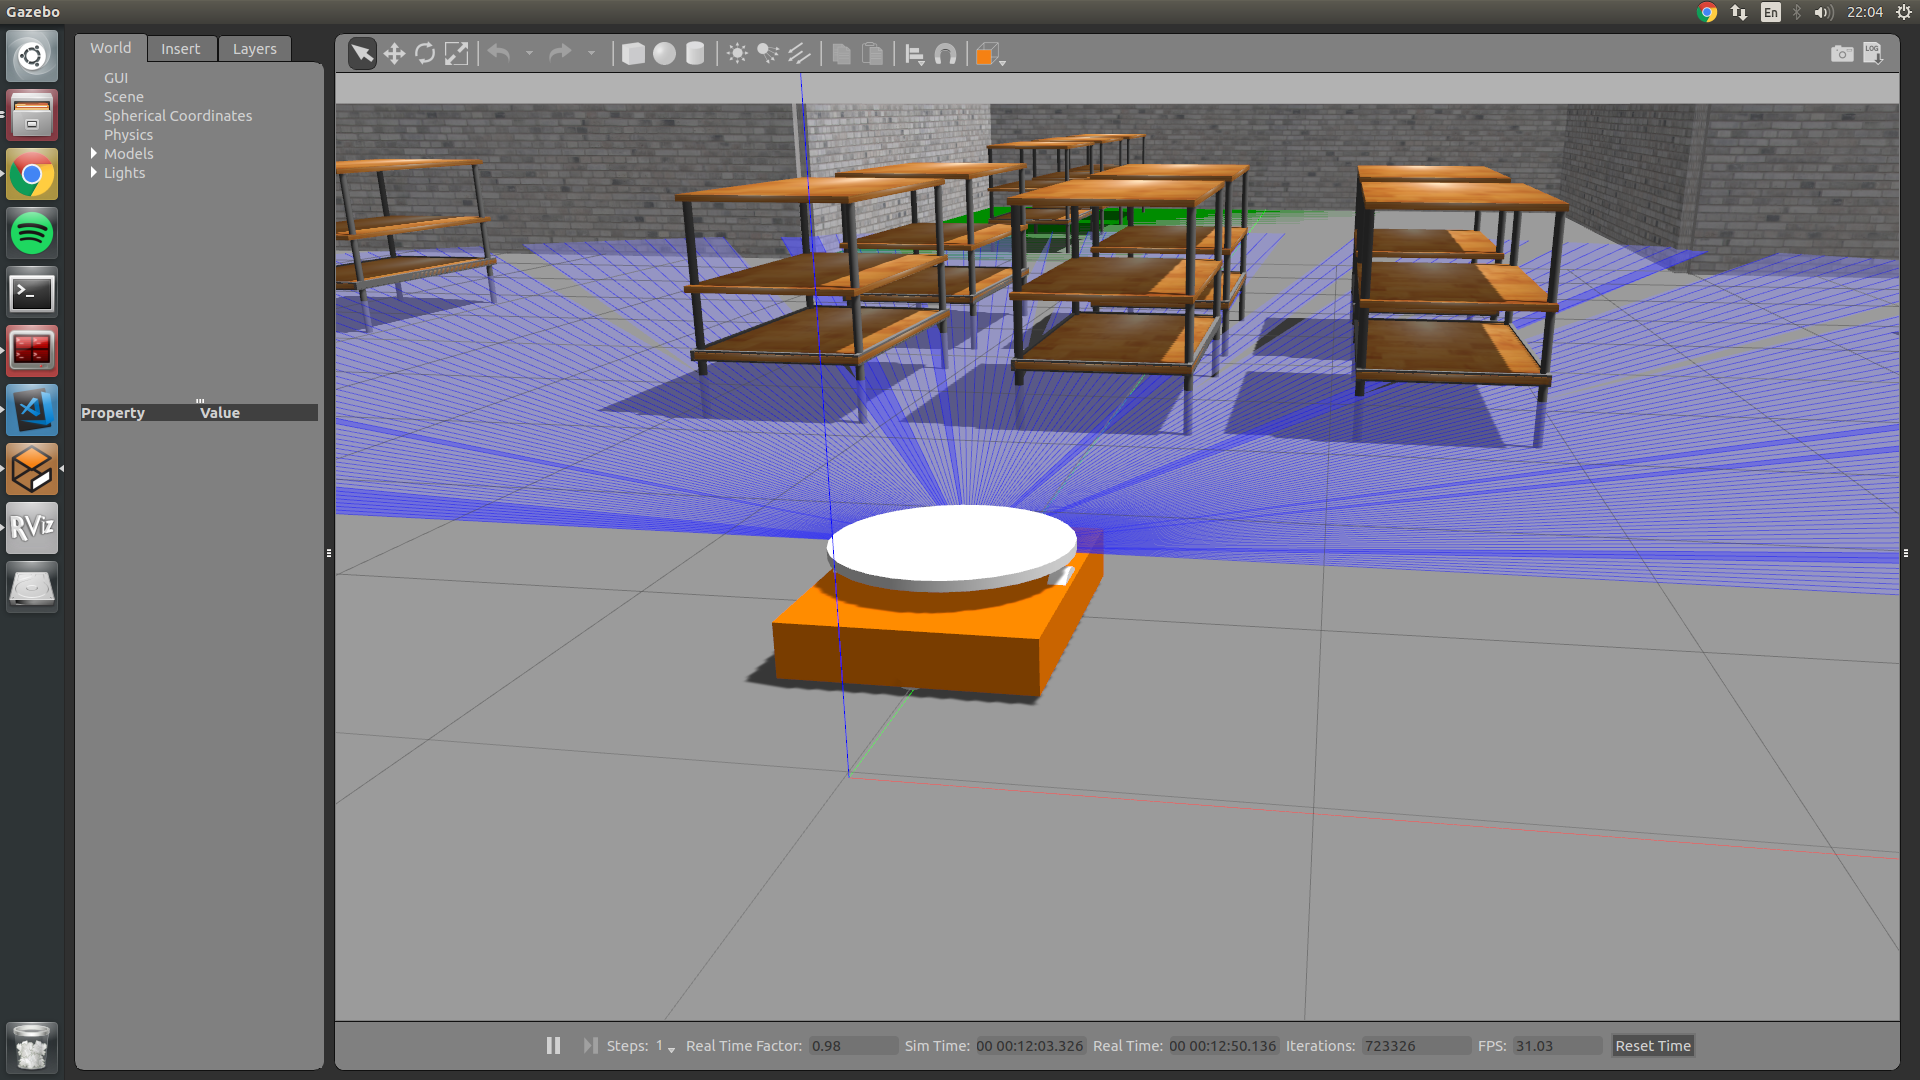Select Physics in the world tree
The width and height of the screenshot is (1920, 1080).
tap(129, 135)
